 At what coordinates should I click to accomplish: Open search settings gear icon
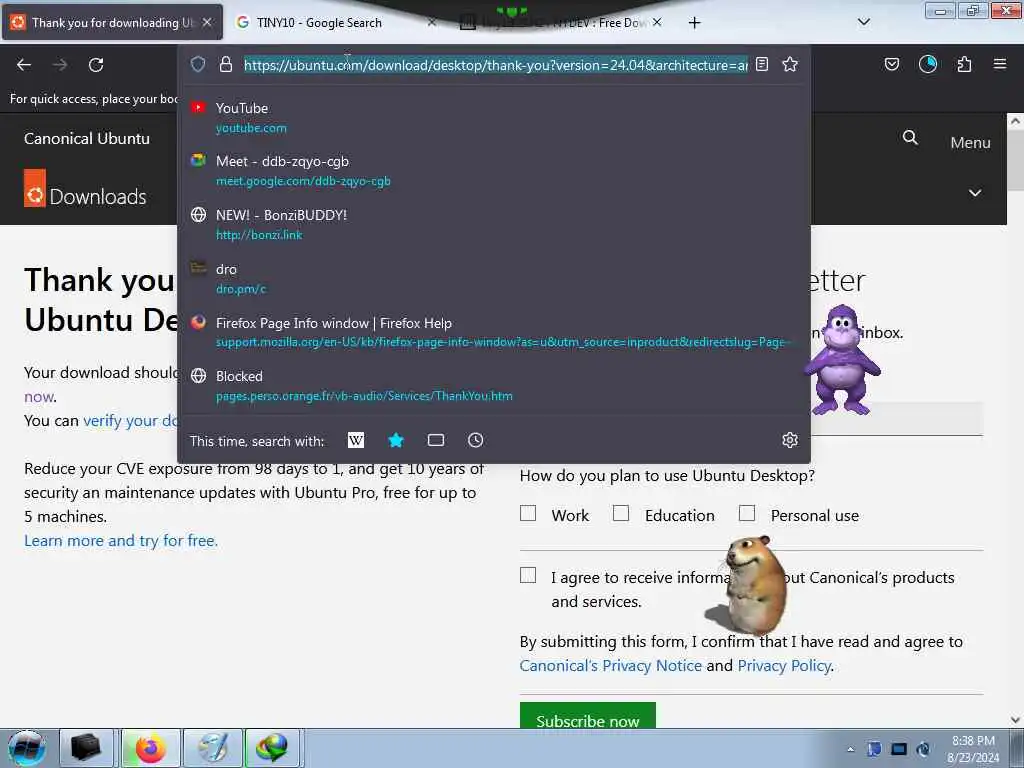[x=790, y=440]
